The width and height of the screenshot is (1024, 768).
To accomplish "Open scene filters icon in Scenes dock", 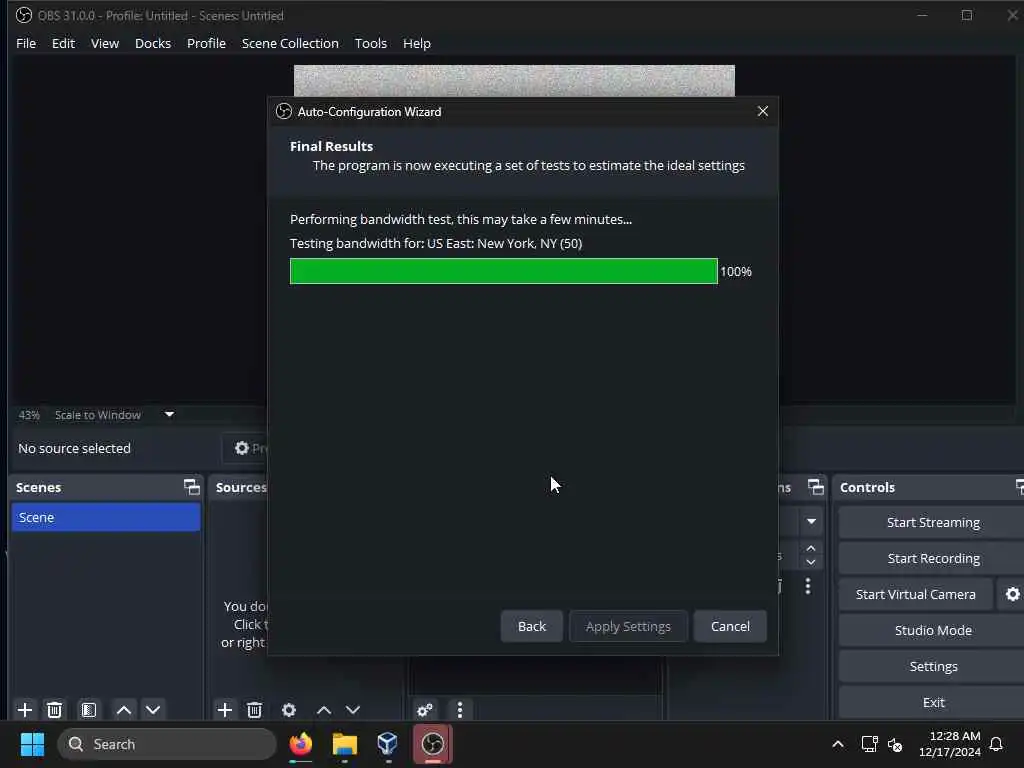I will click(x=89, y=710).
